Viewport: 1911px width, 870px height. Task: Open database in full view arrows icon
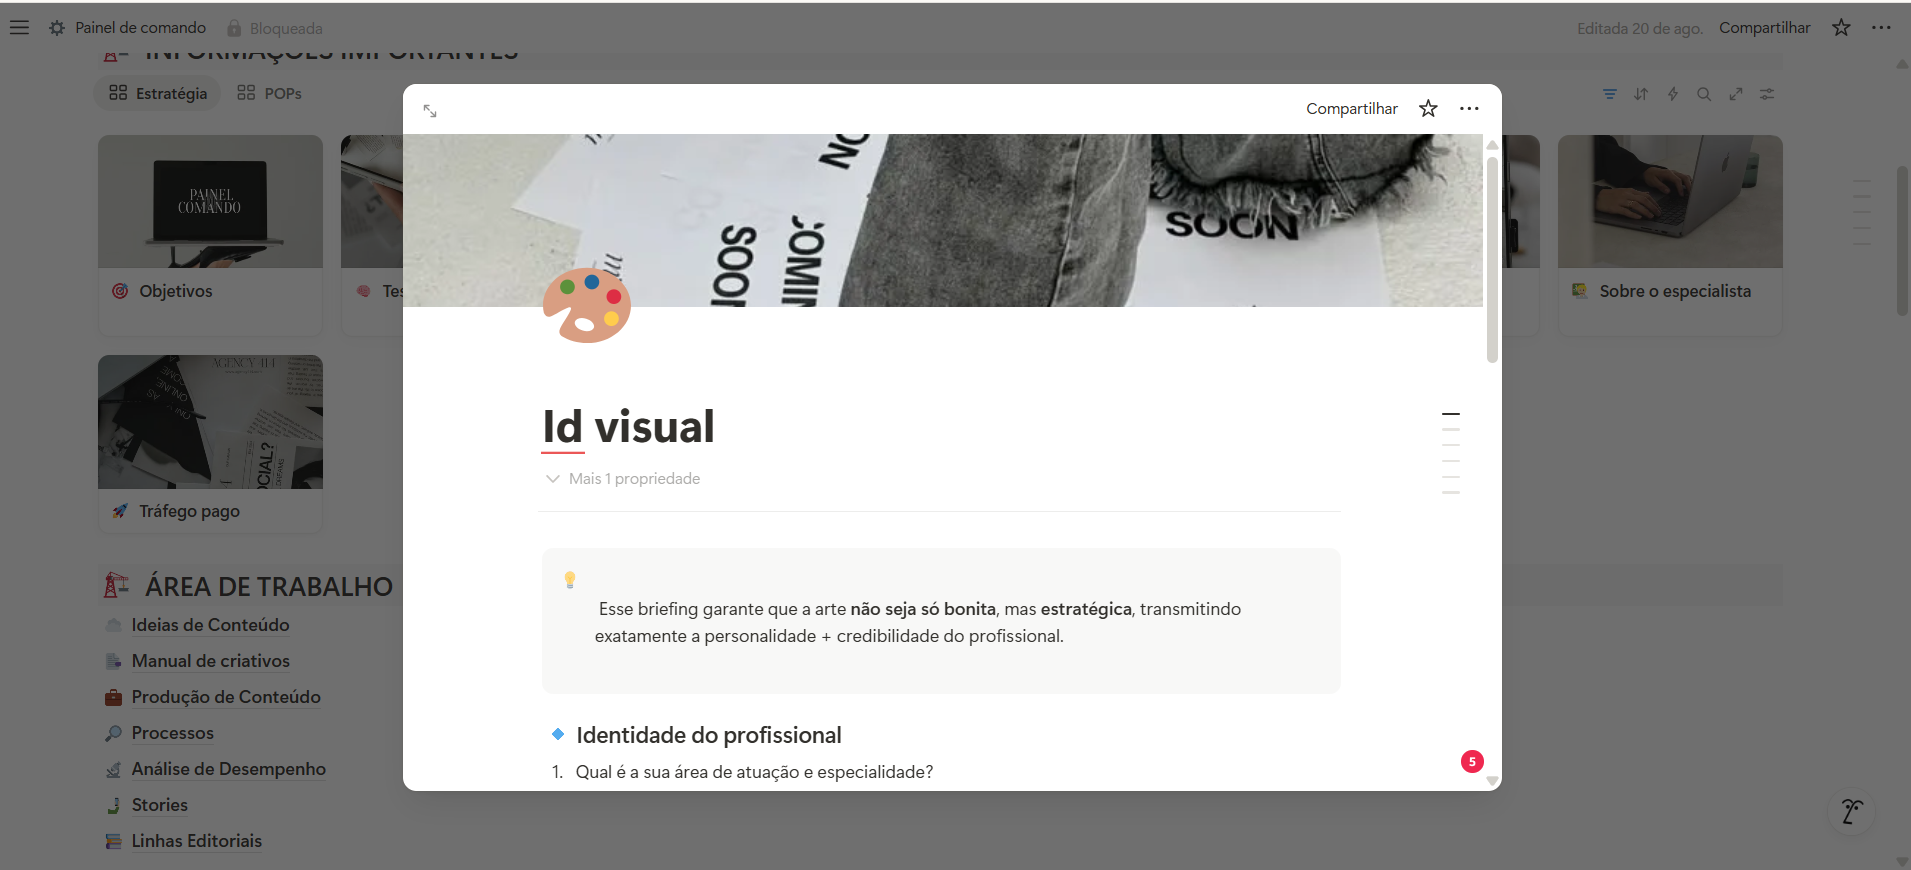pos(1736,94)
